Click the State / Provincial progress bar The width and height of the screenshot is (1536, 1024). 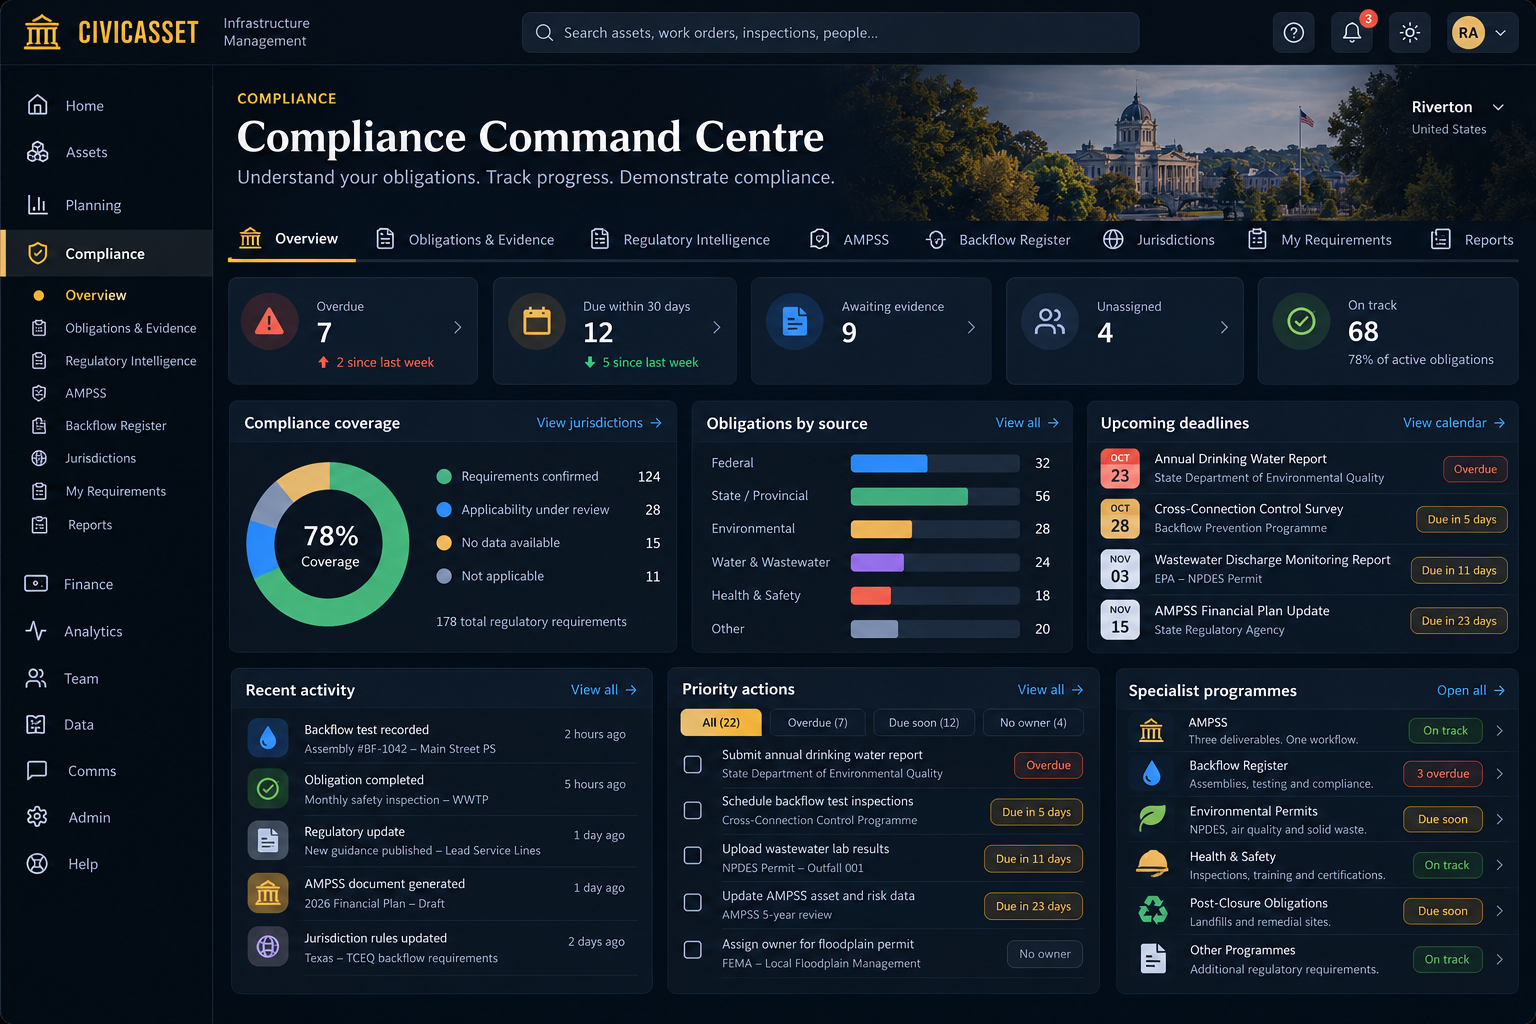[x=935, y=496]
